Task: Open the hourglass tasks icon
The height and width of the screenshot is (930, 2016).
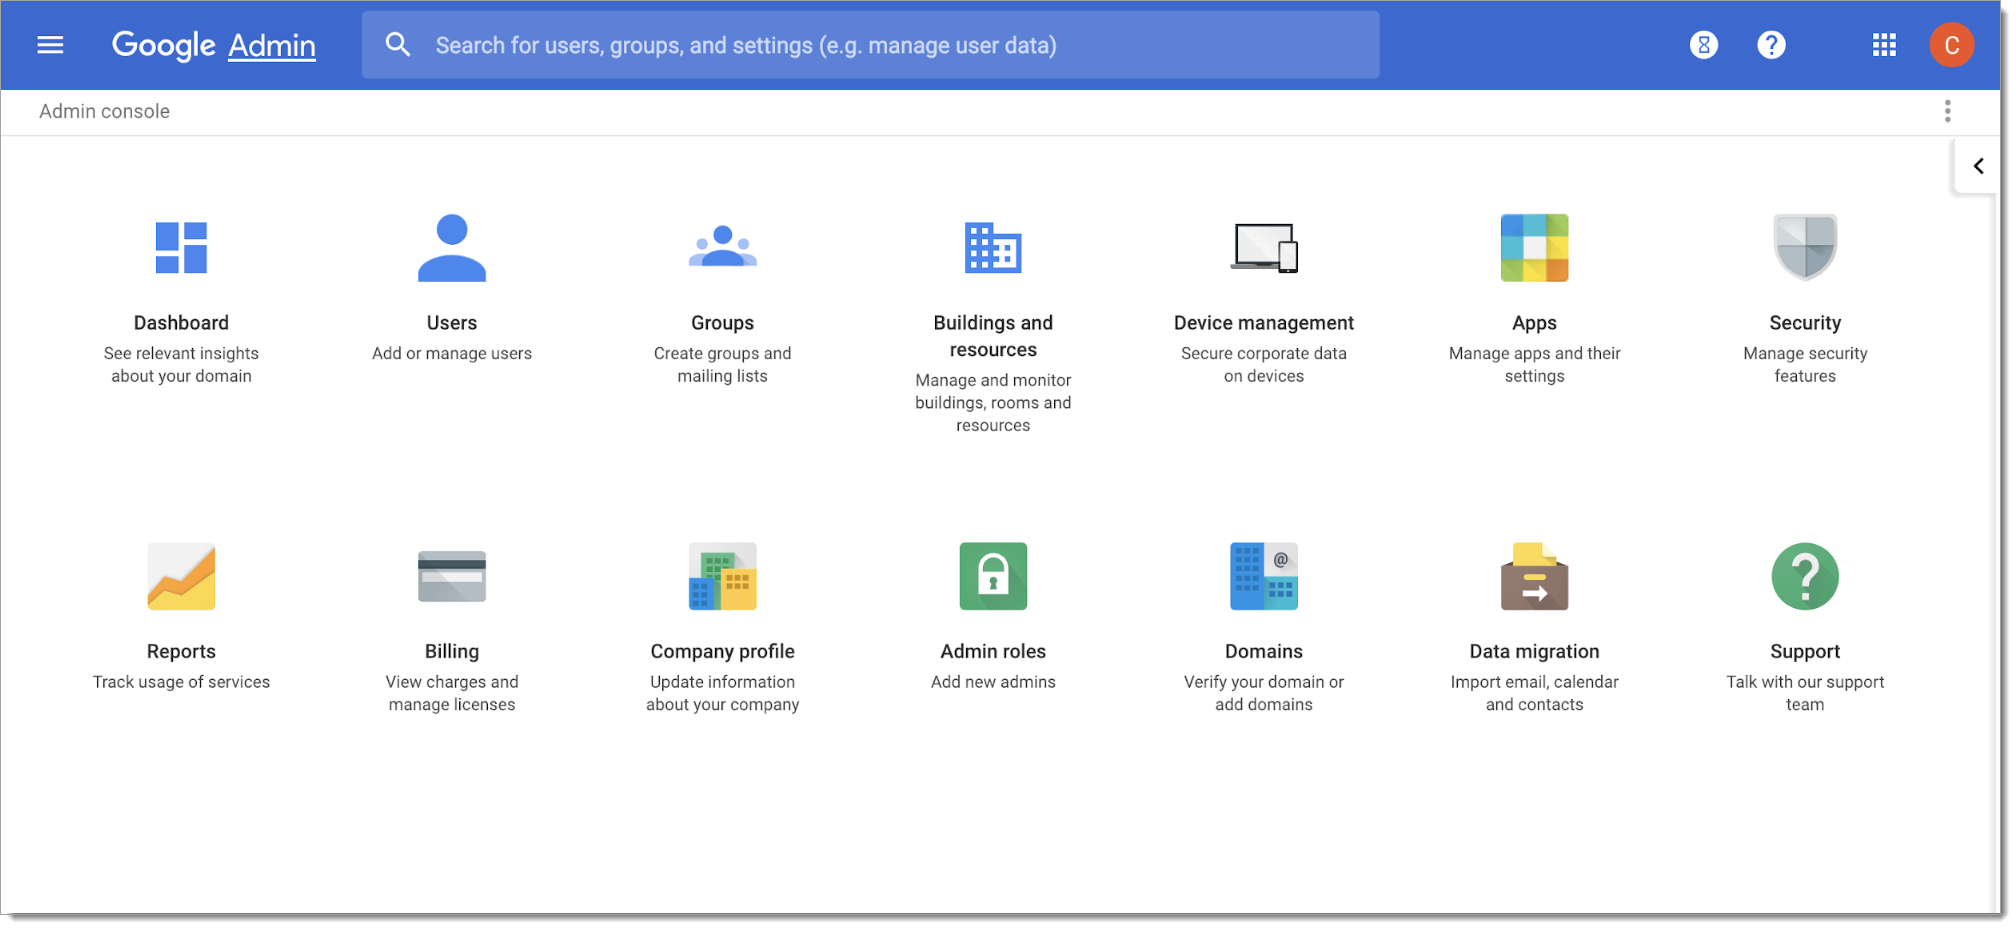Action: pyautogui.click(x=1703, y=45)
